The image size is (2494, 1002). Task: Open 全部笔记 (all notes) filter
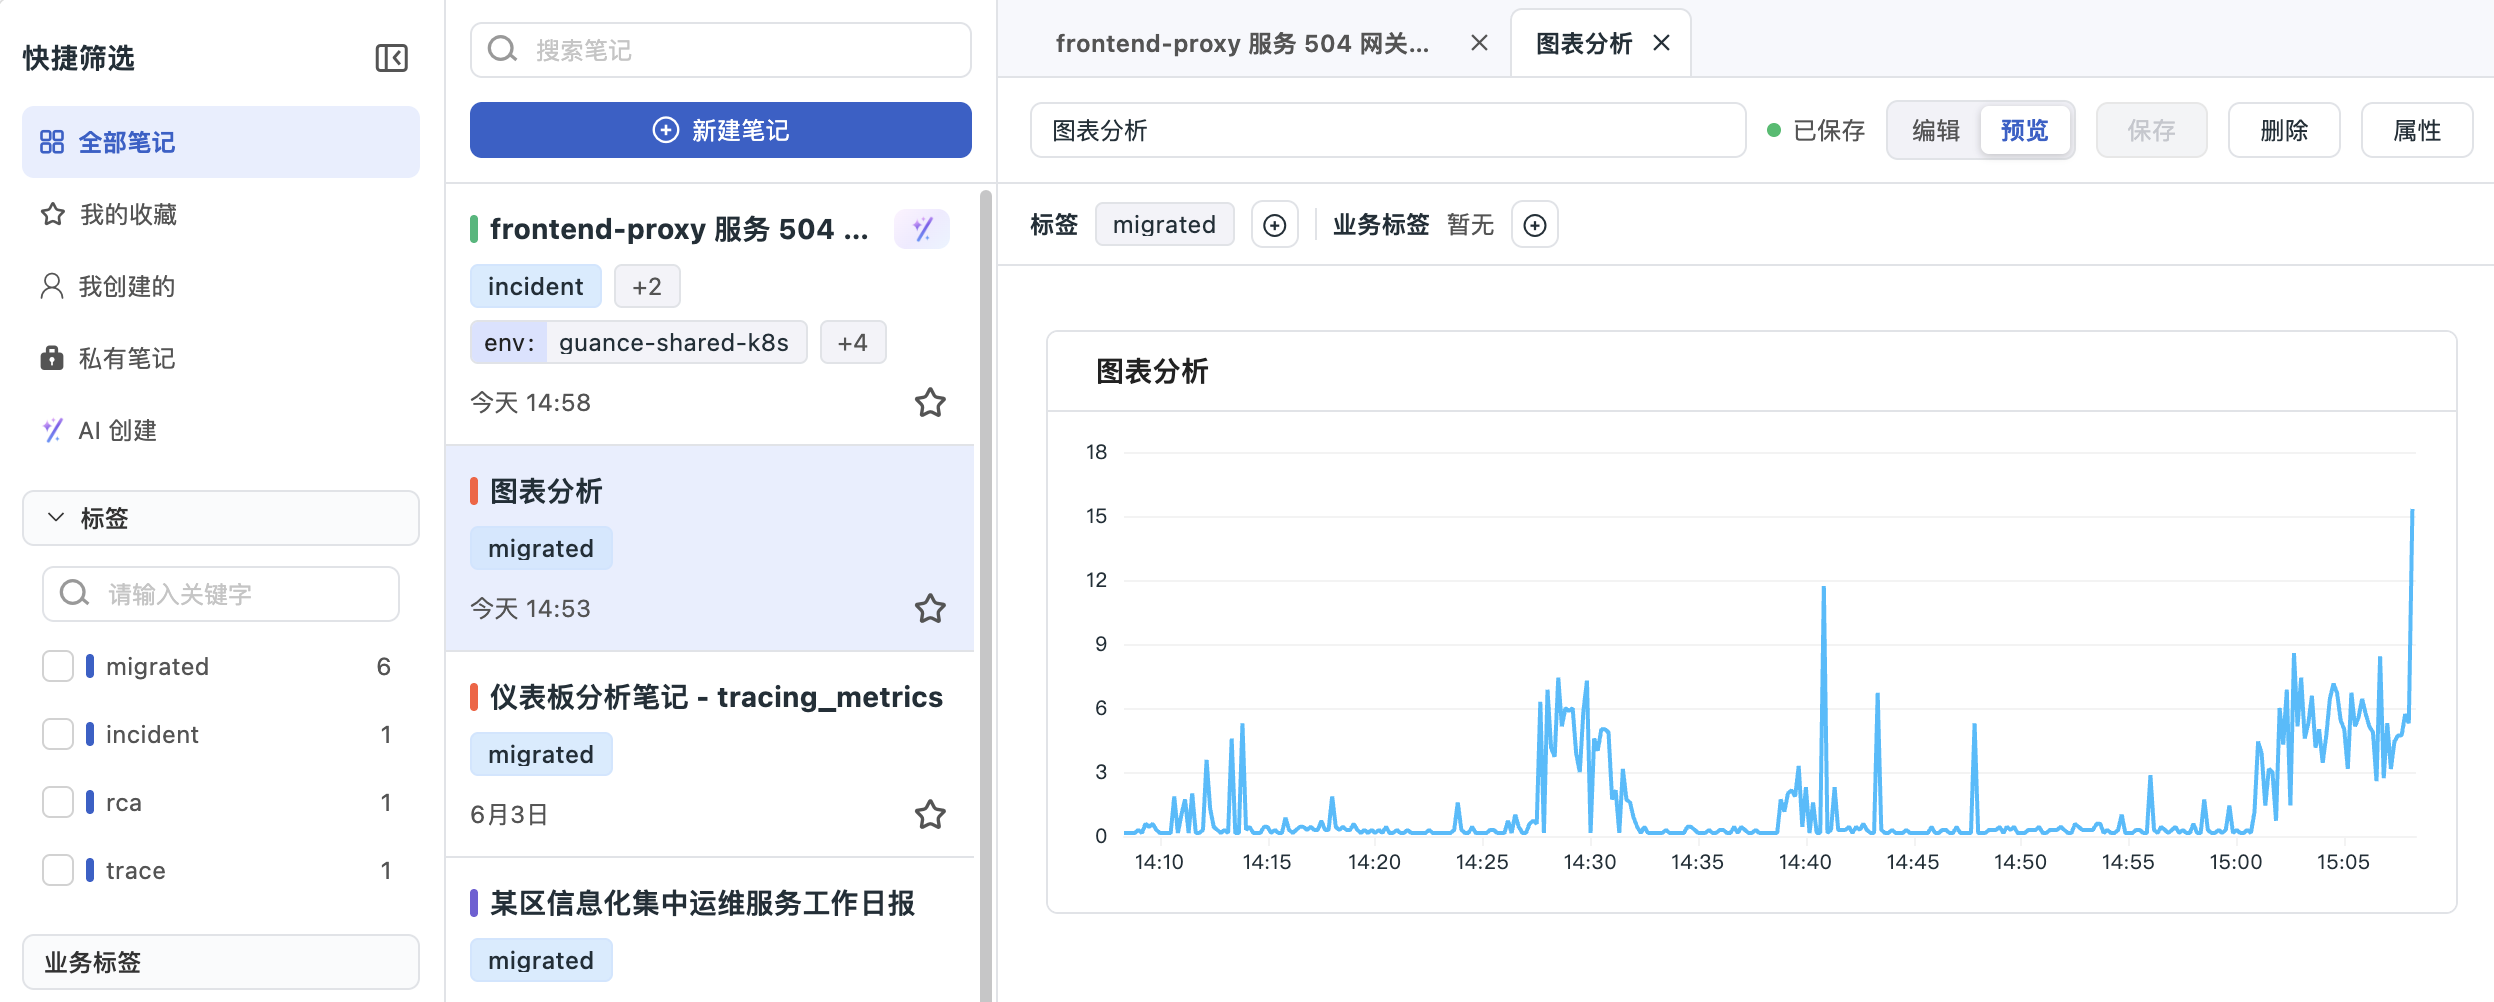coord(221,142)
